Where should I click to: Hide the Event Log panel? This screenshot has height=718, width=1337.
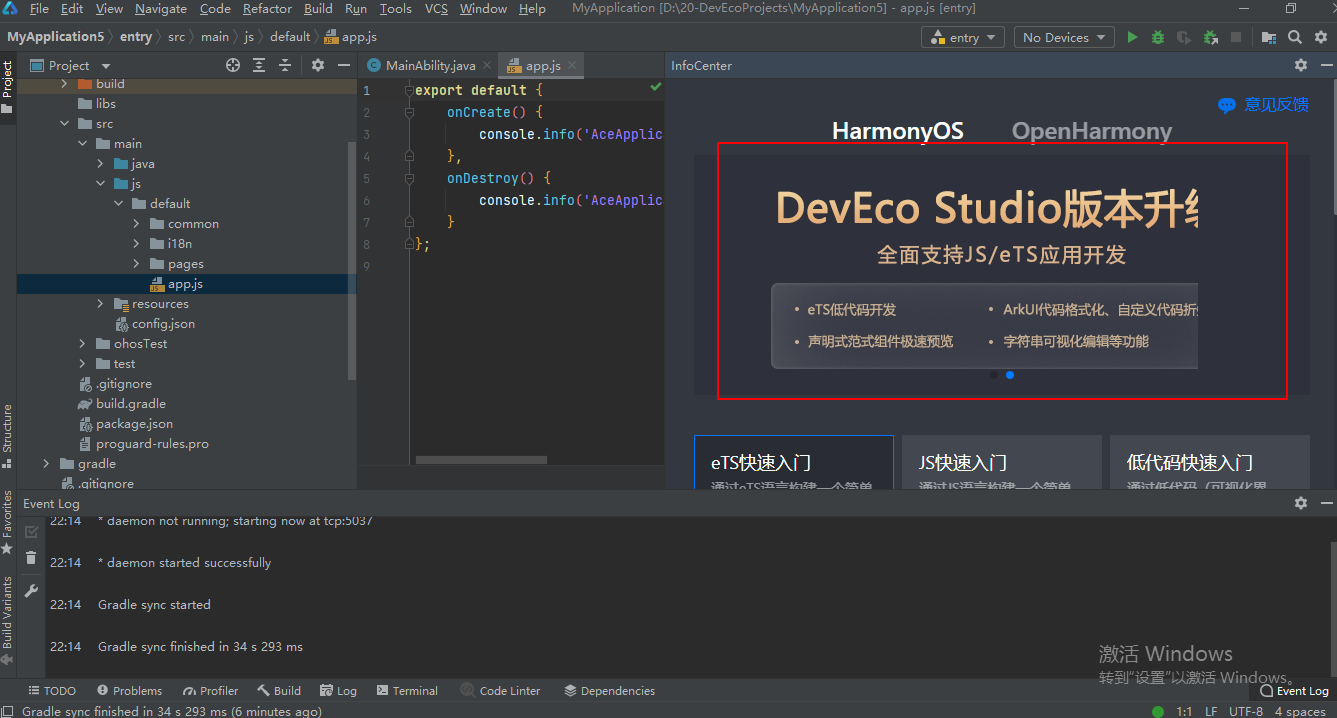tap(1326, 503)
